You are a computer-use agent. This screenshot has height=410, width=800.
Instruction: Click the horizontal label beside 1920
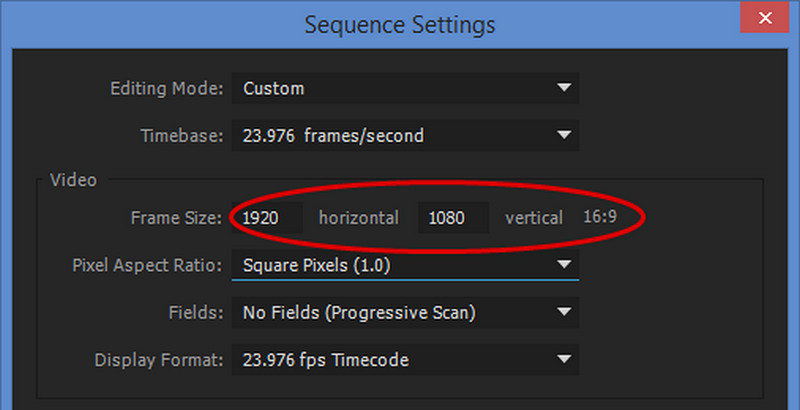[x=359, y=218]
